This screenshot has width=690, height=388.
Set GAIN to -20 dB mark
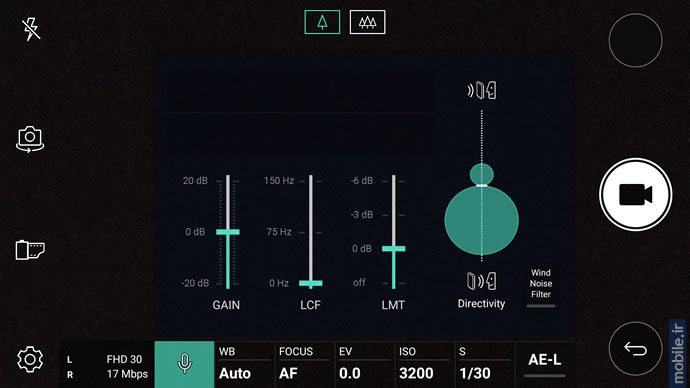coord(228,283)
